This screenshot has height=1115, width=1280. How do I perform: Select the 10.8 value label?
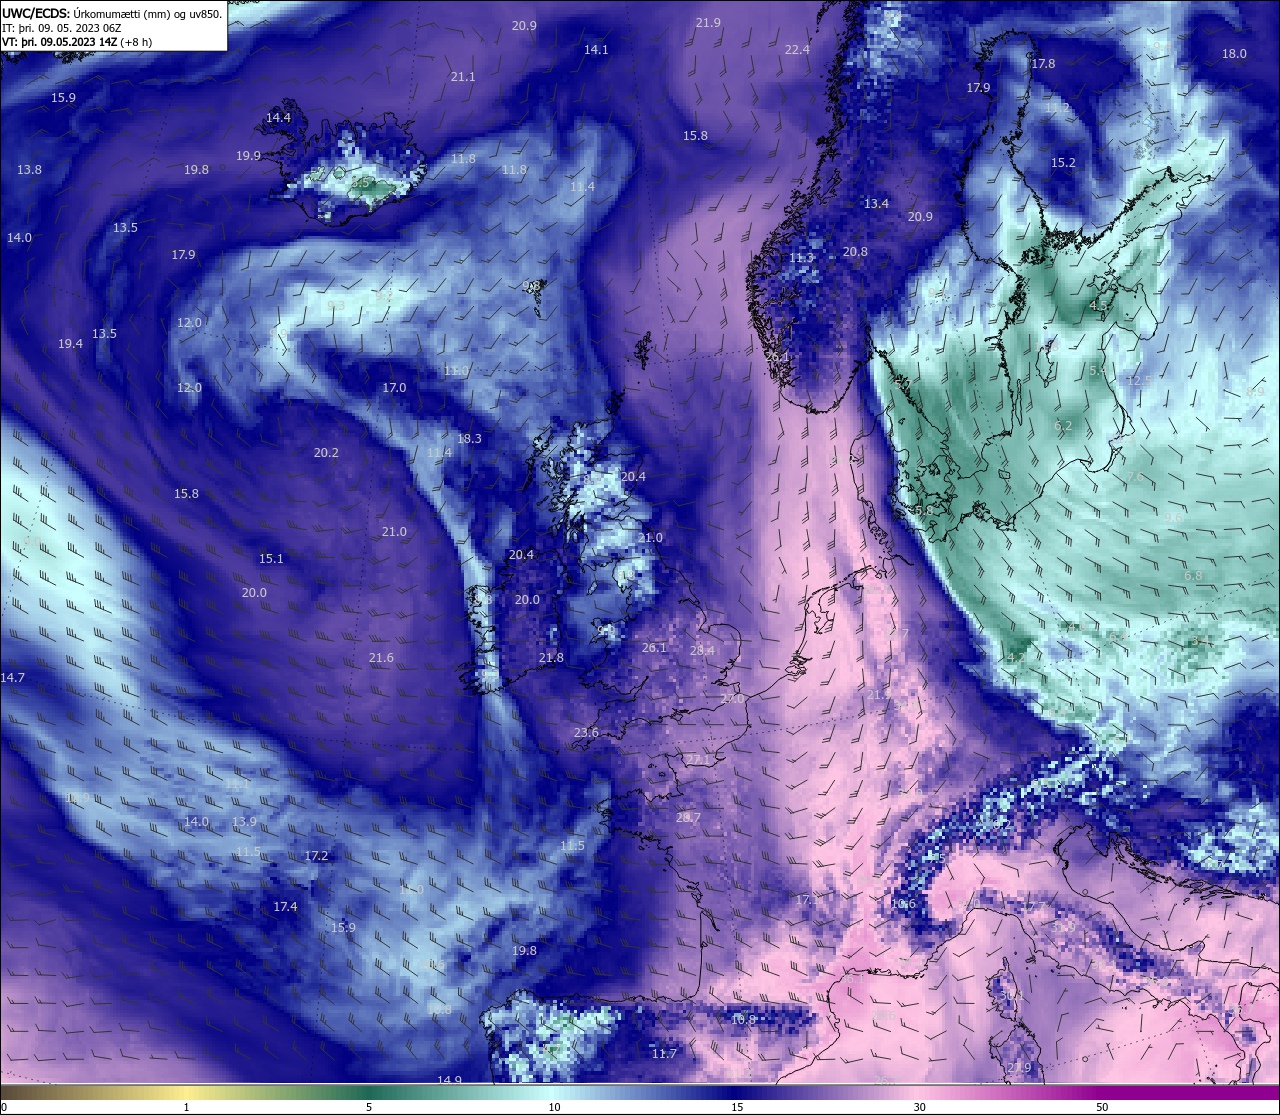point(743,1019)
